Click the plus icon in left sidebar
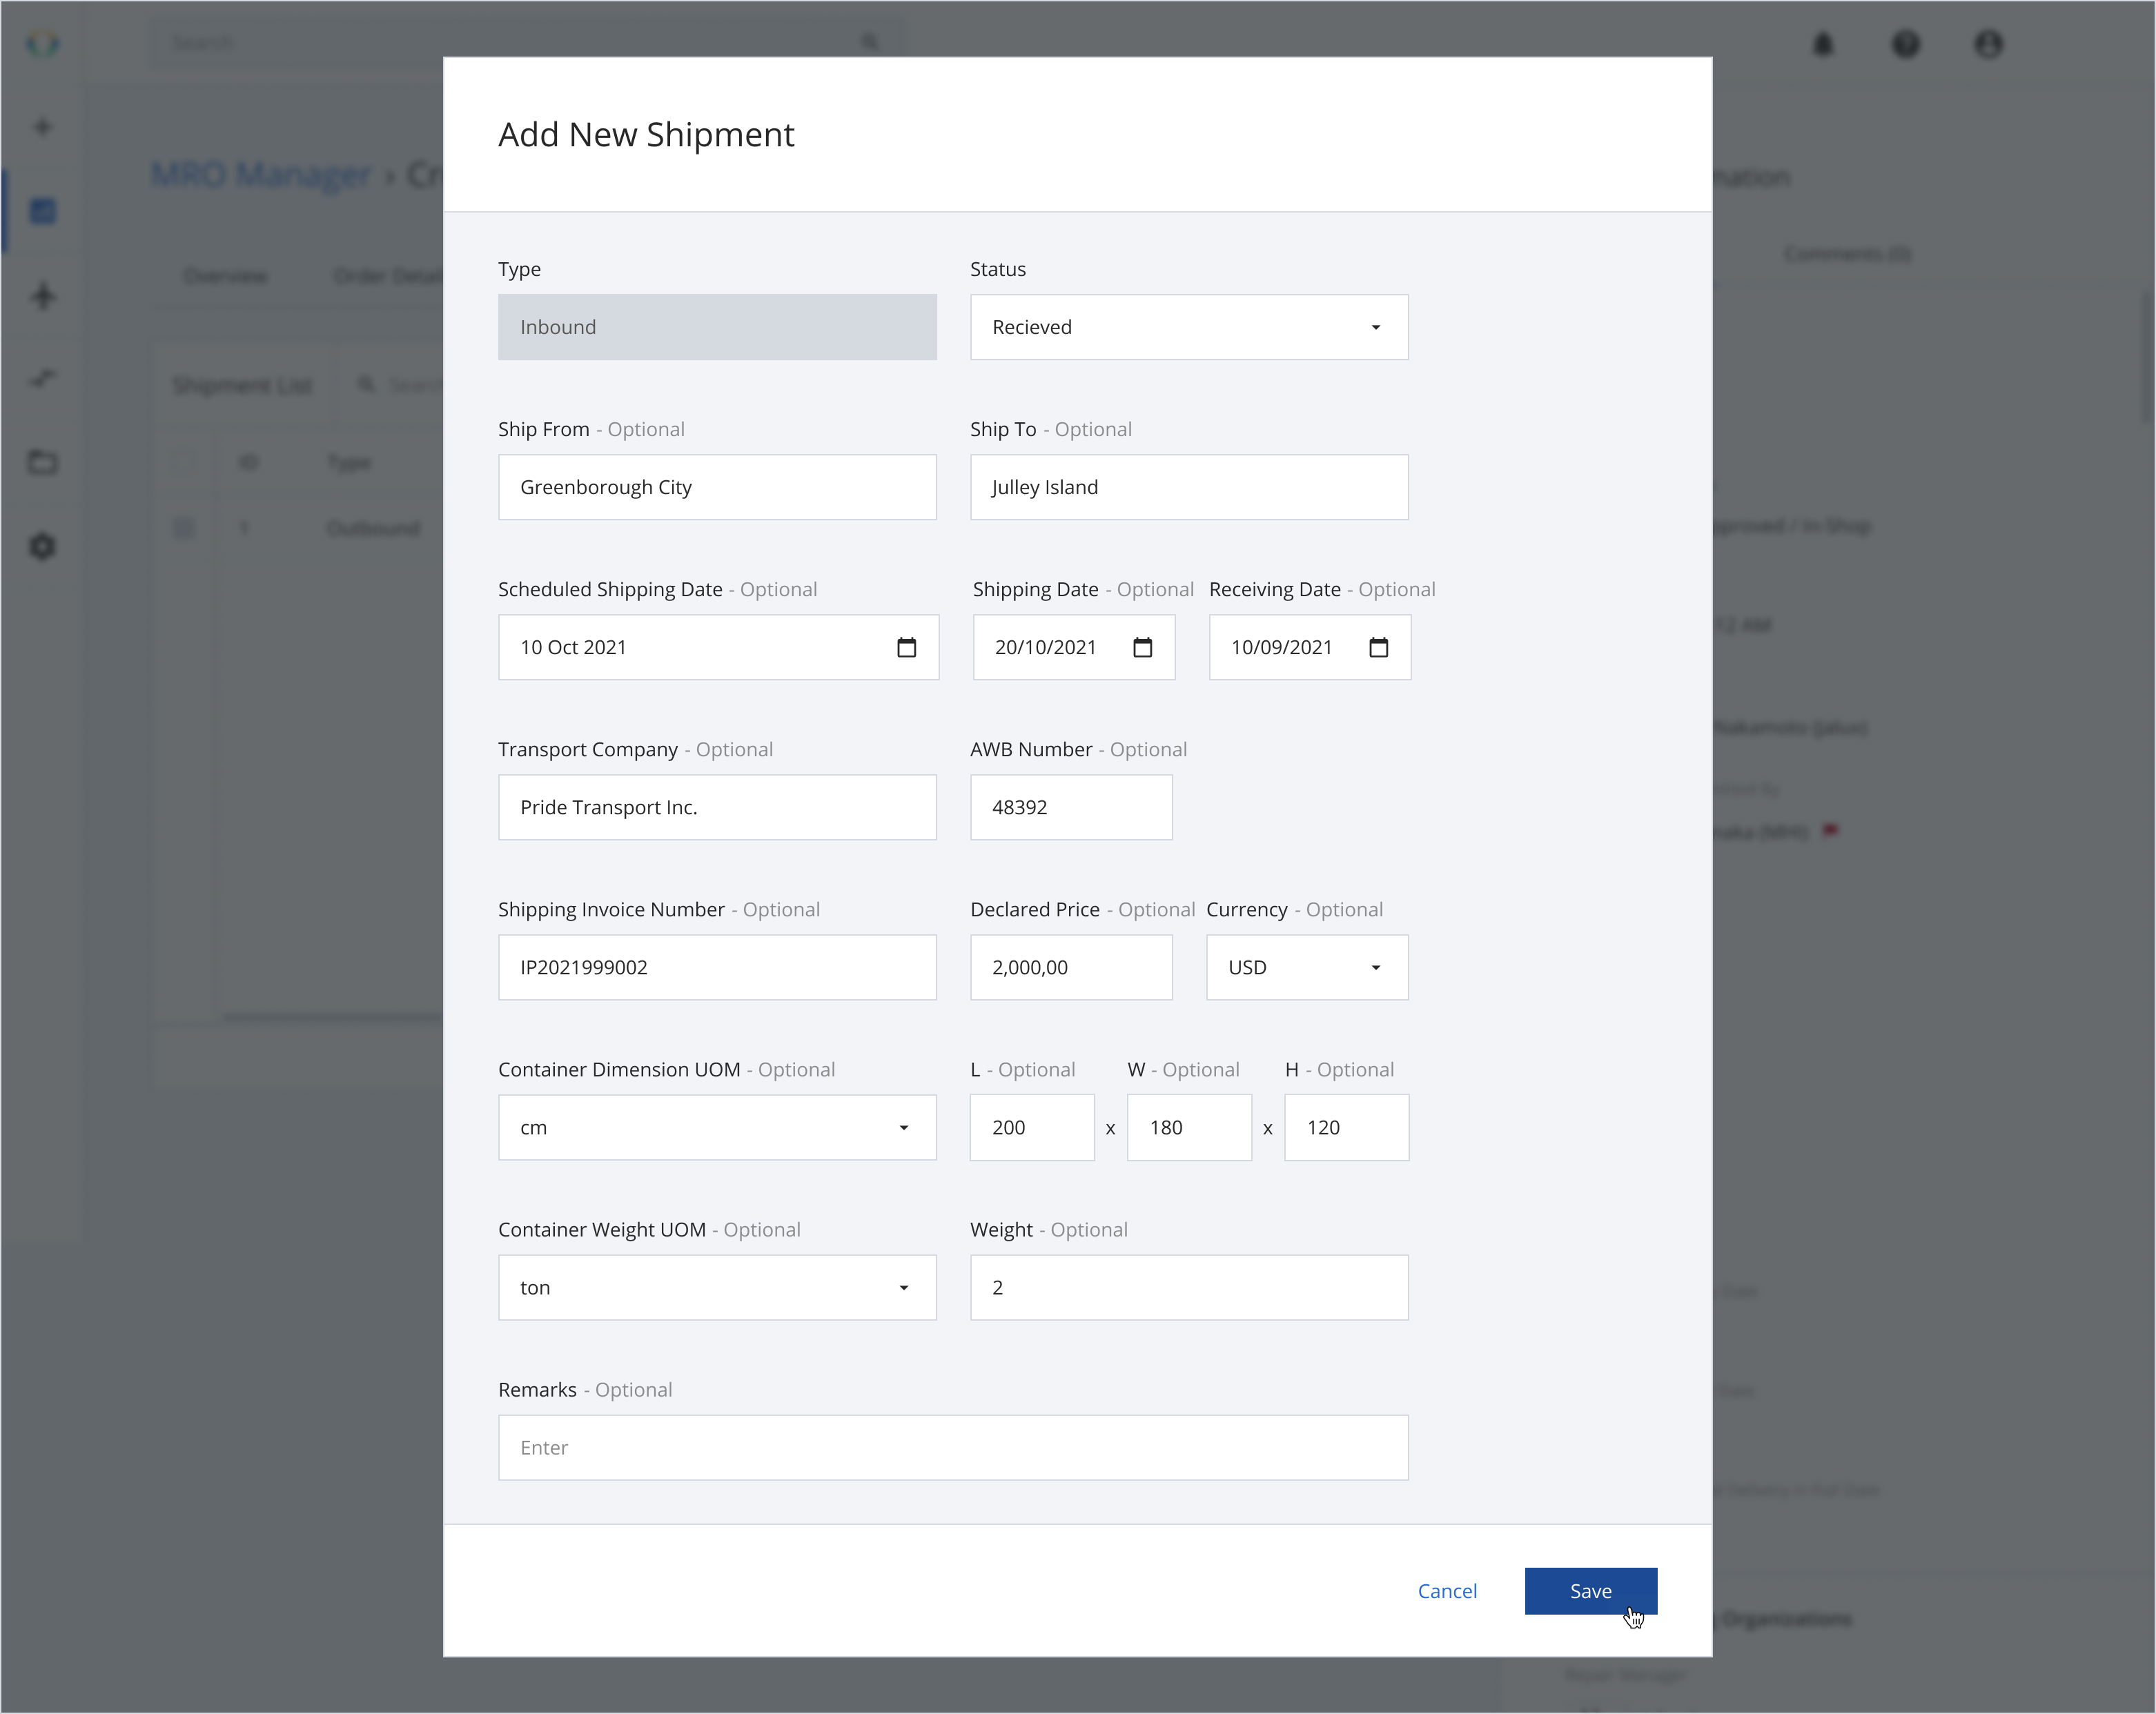The width and height of the screenshot is (2156, 1714). point(42,127)
